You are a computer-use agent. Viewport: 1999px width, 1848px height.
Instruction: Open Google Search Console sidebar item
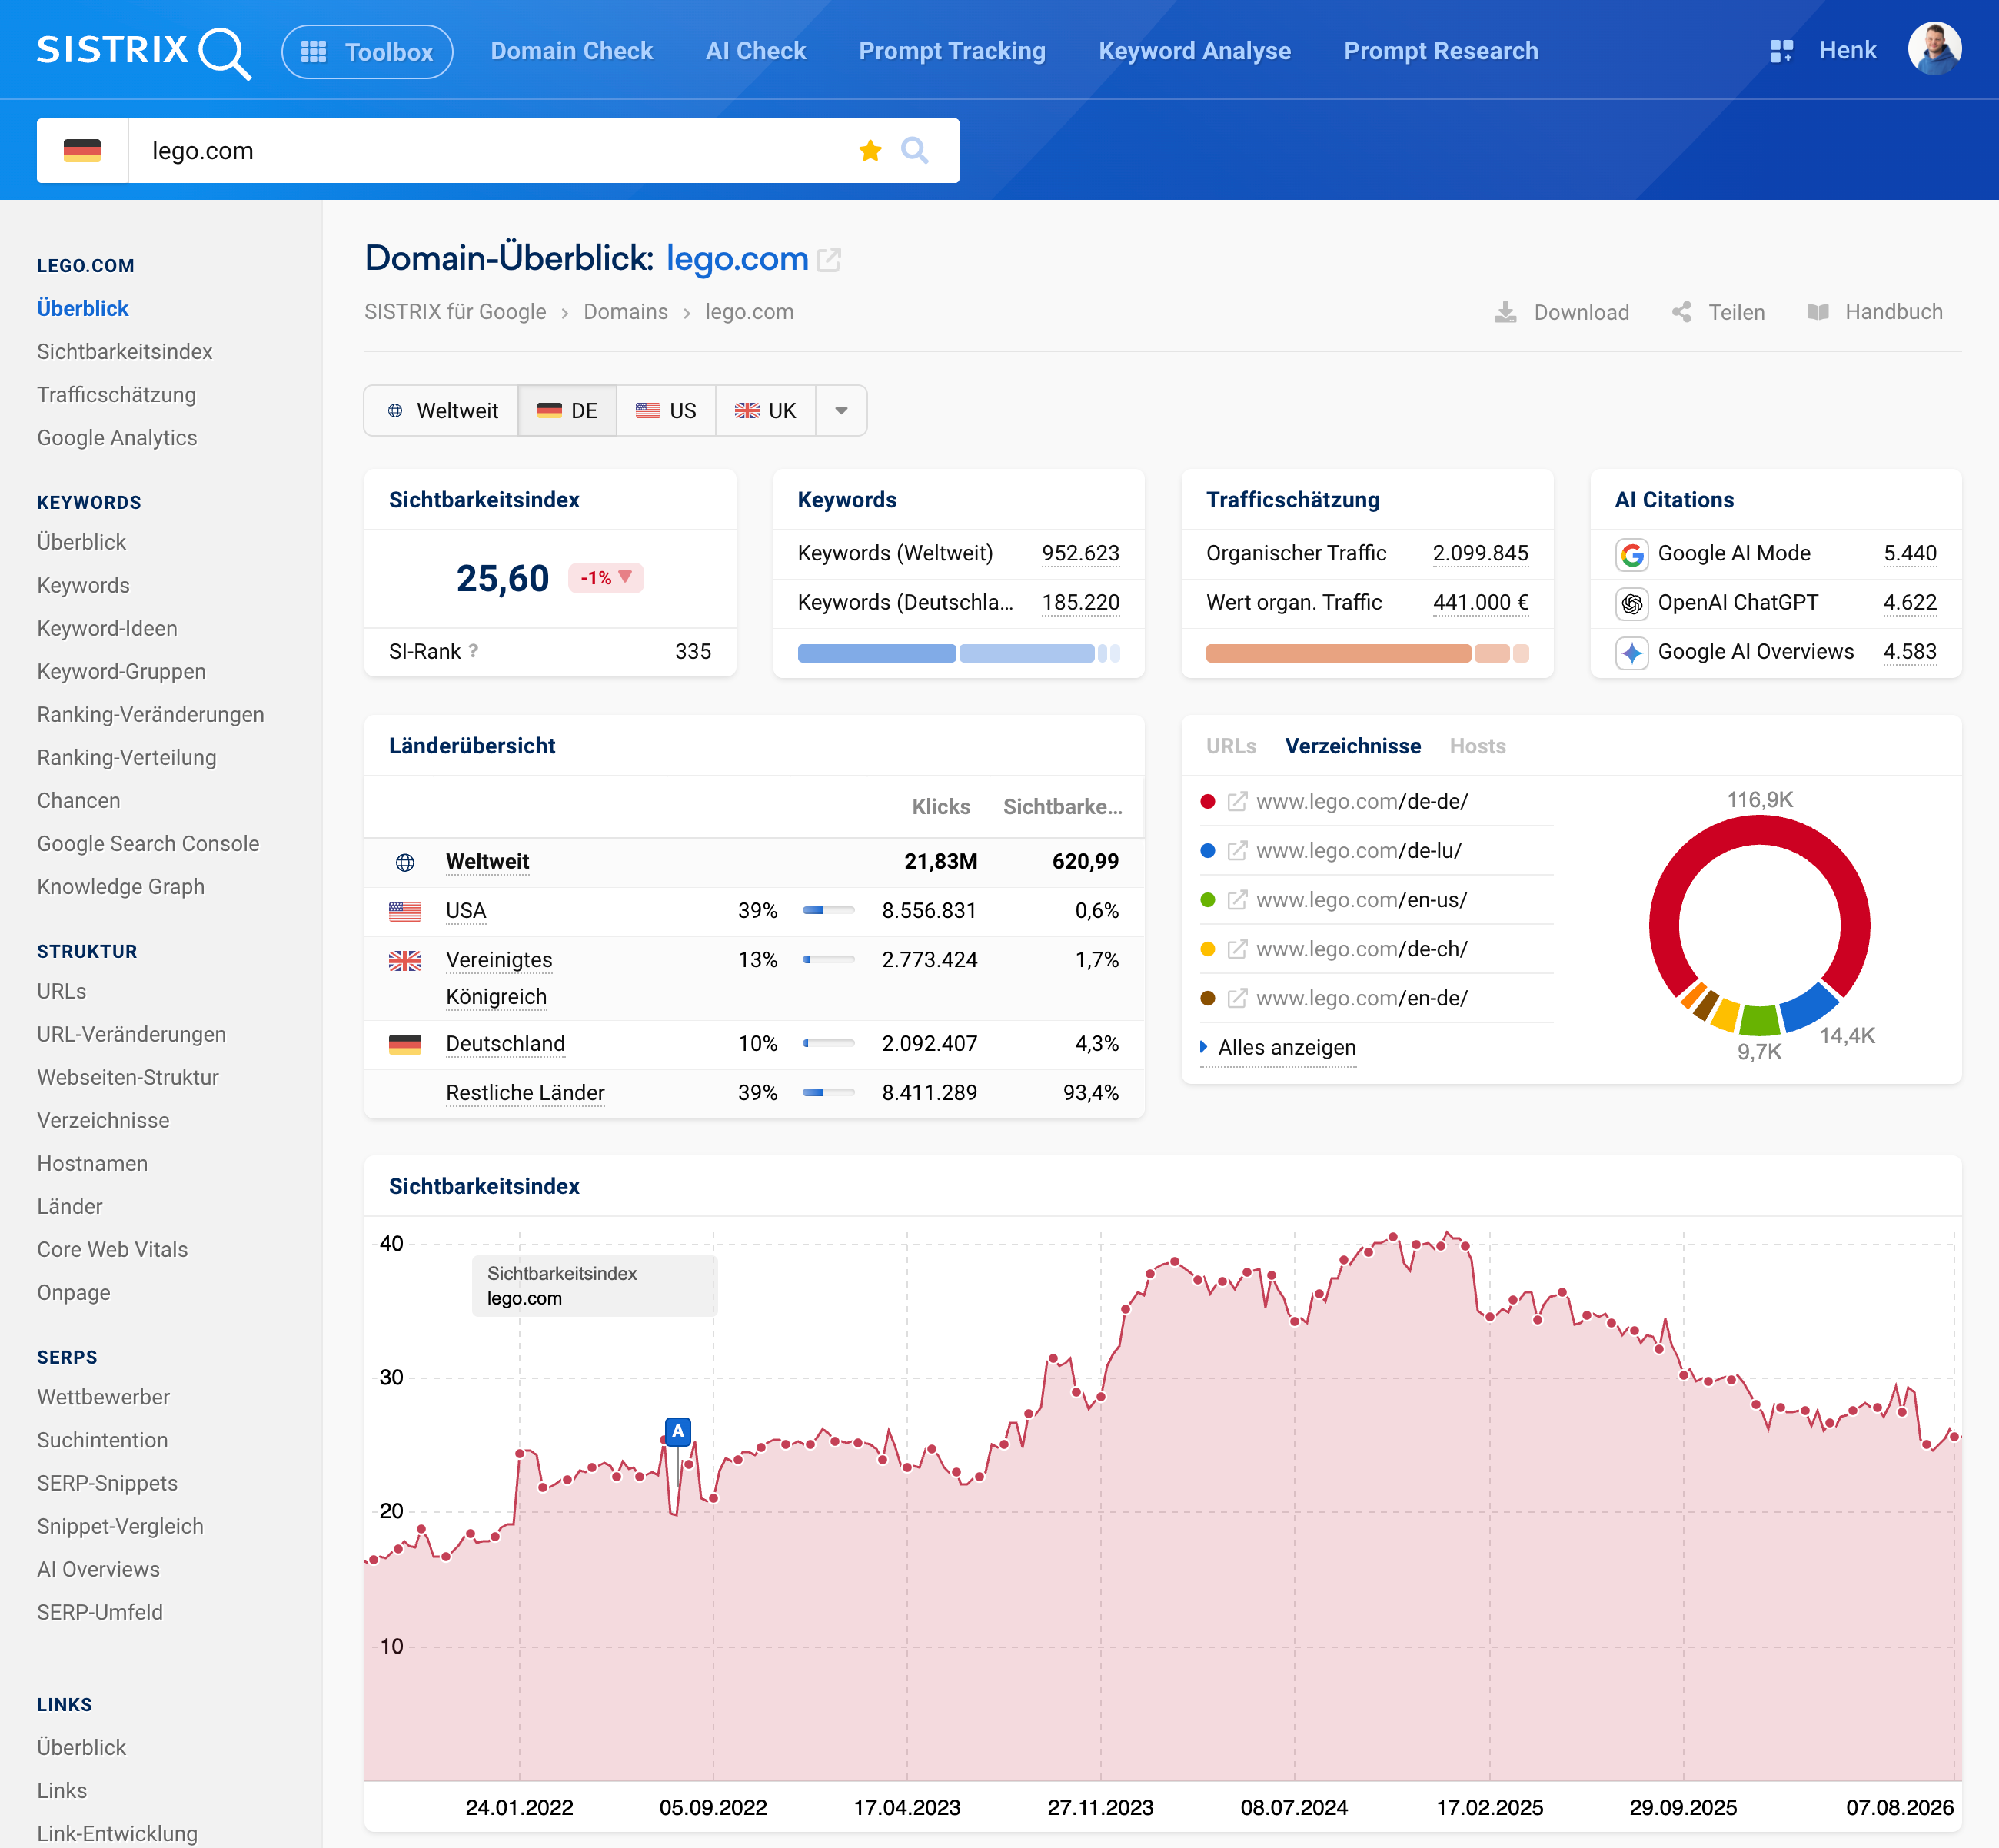point(148,844)
